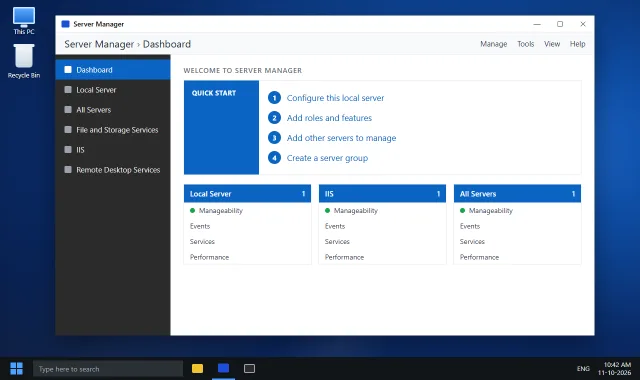This screenshot has width=640, height=380.
Task: Open Events in the IIS tile
Action: 335,226
